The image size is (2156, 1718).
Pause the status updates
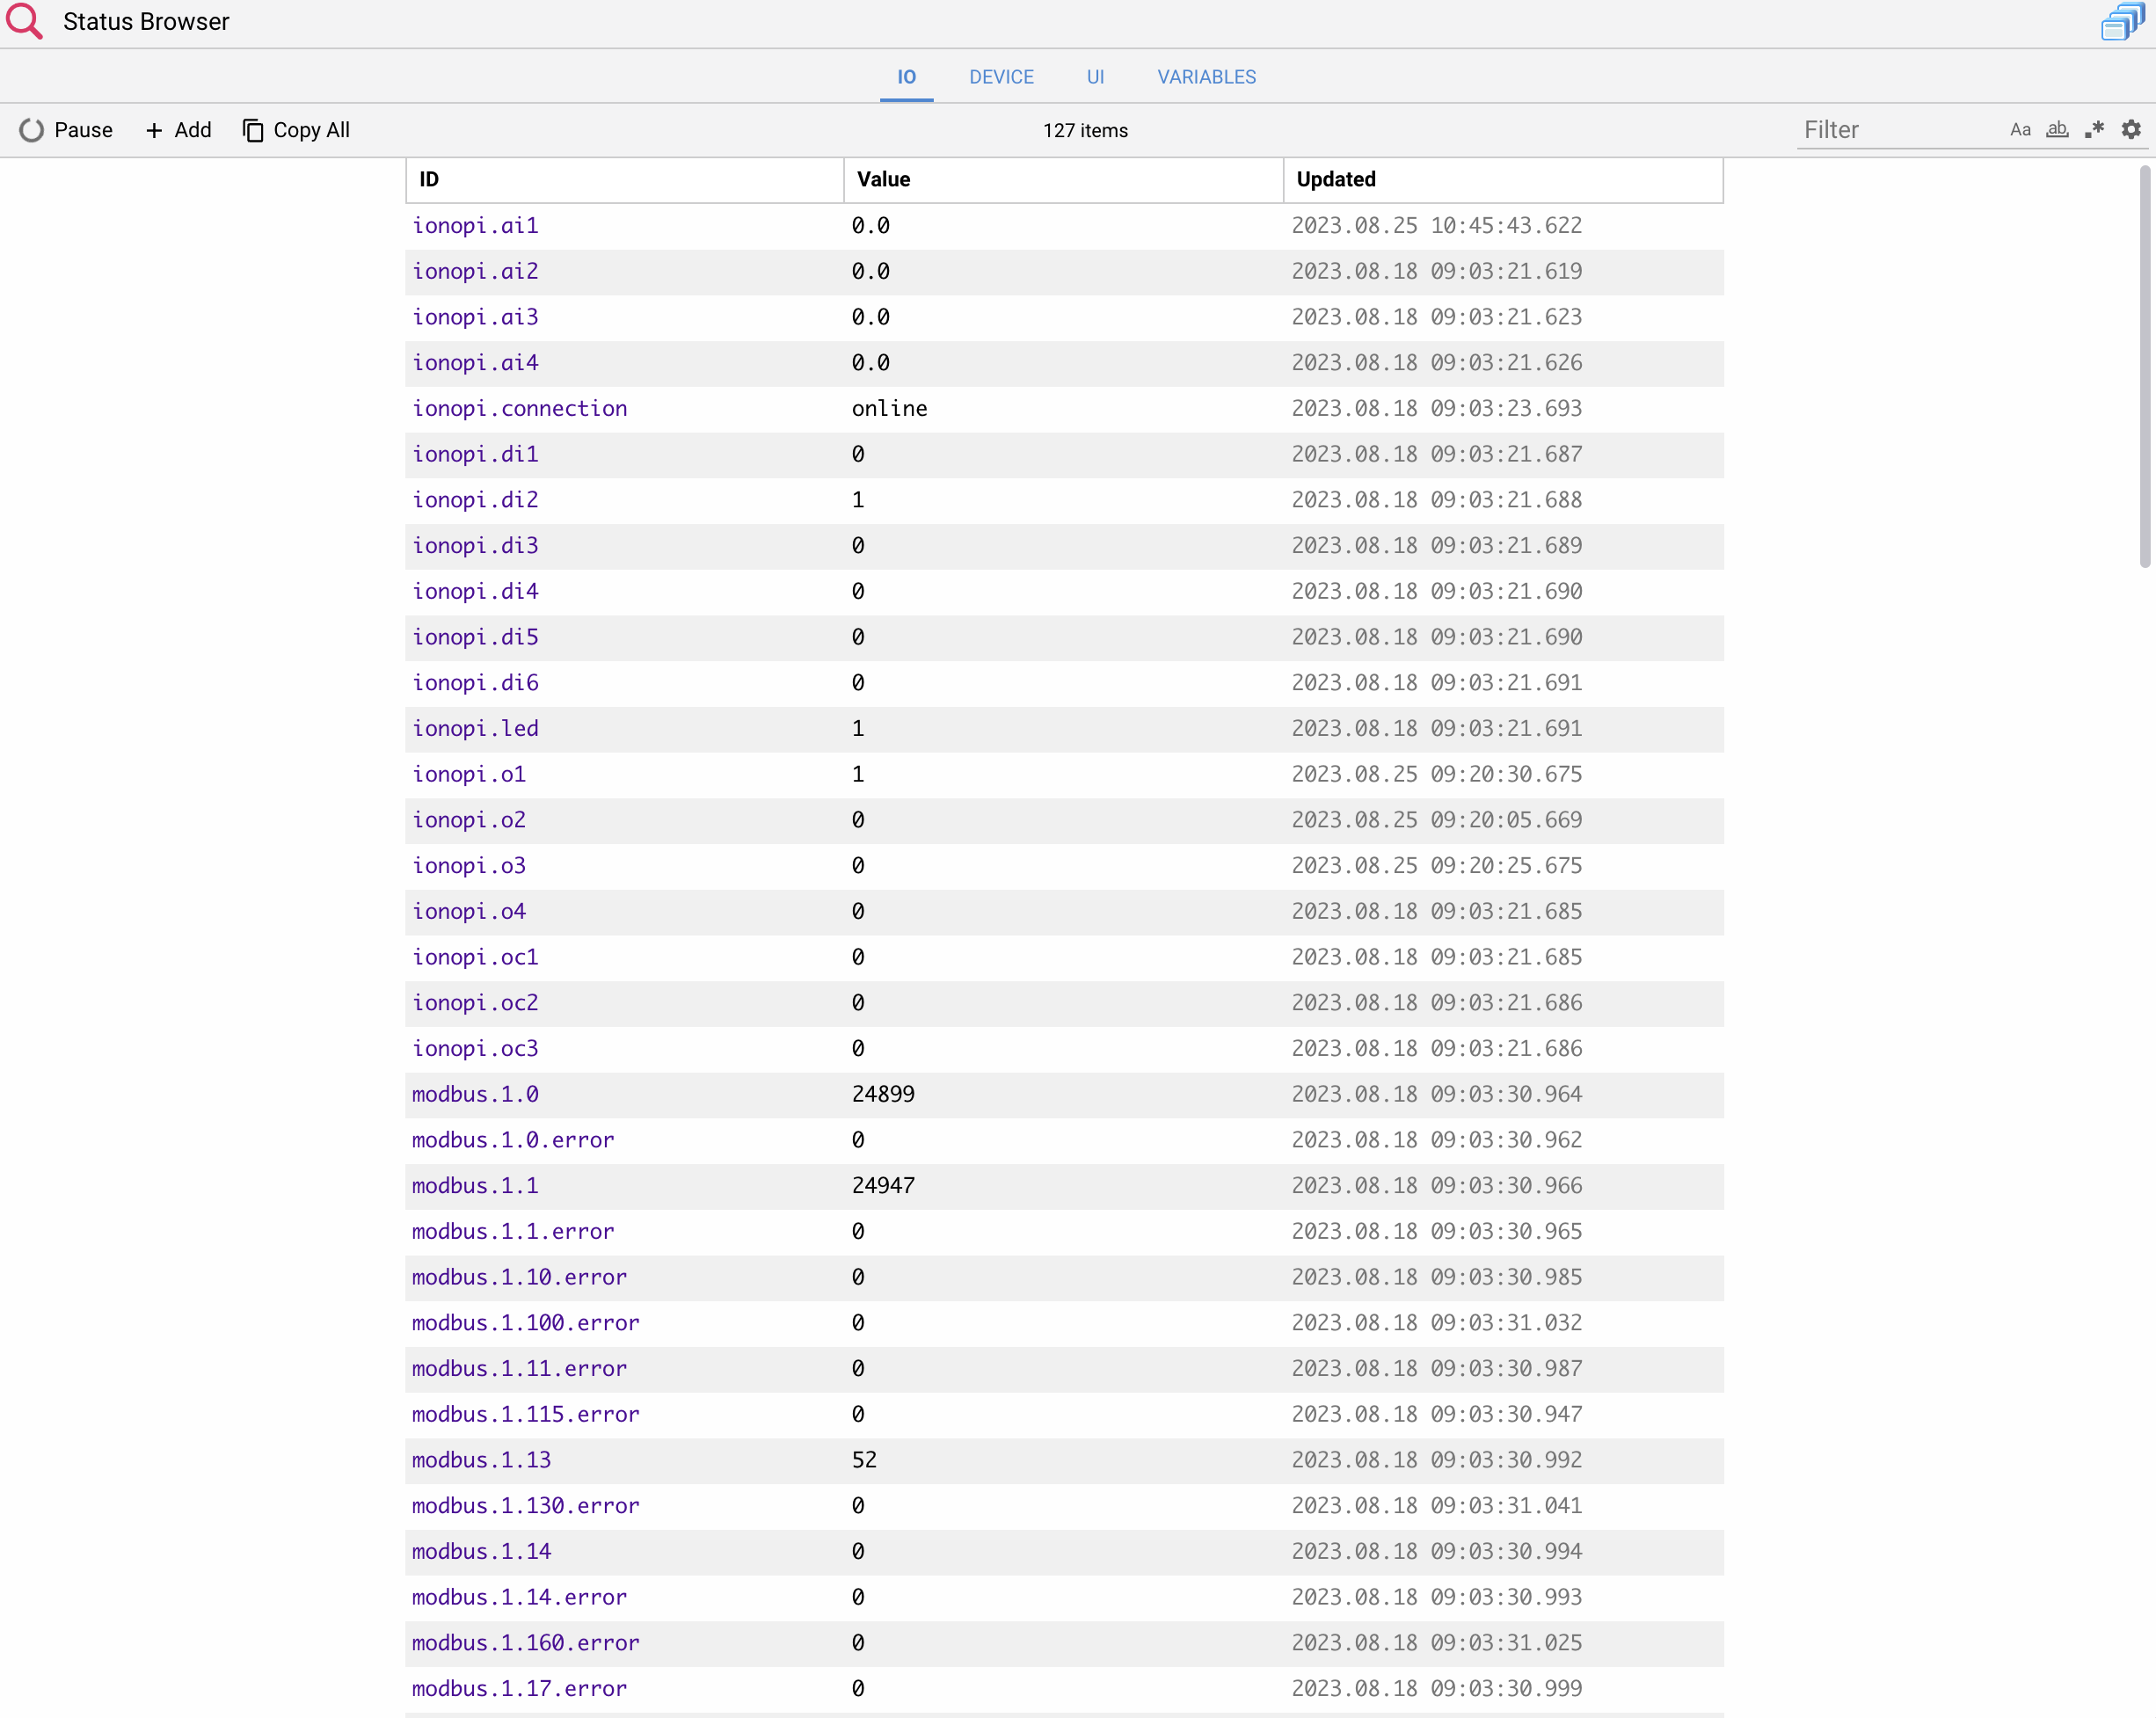(66, 131)
